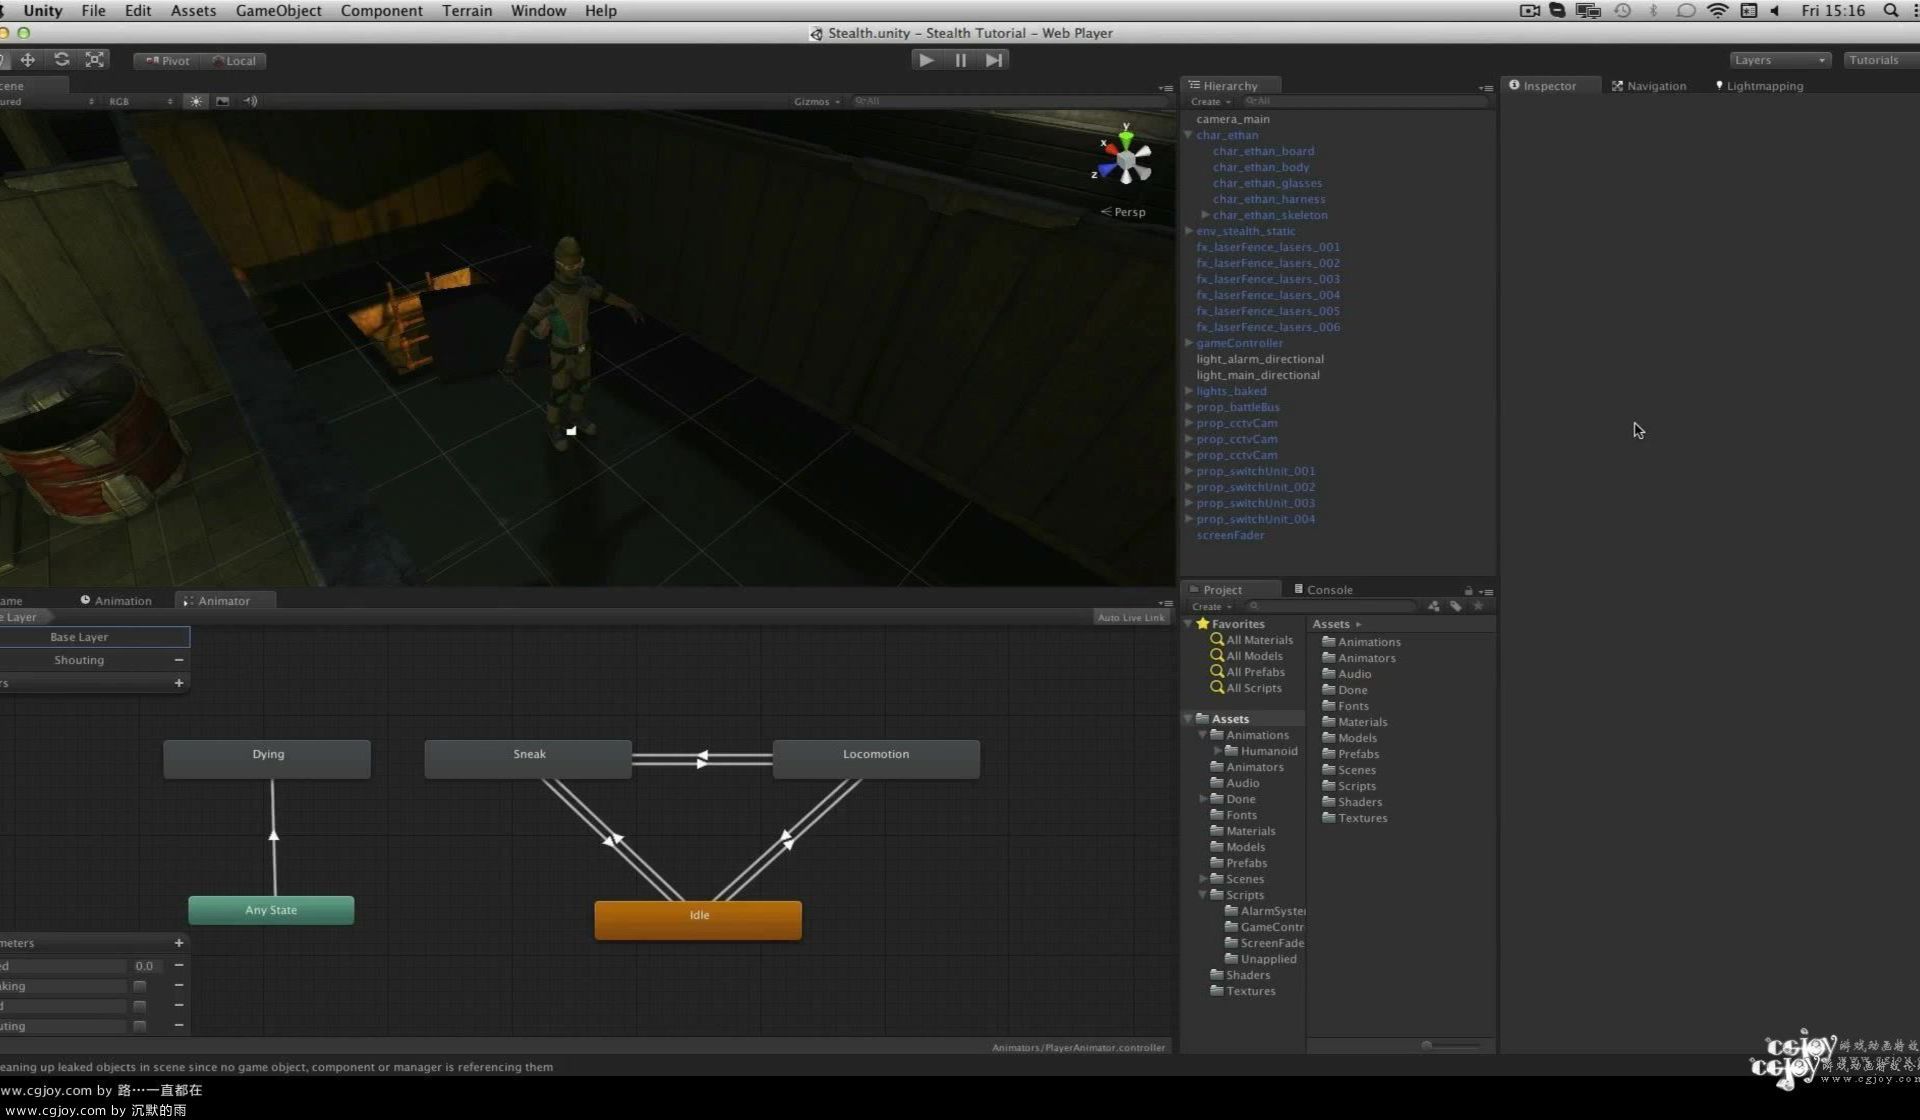Click the Wi-Fi menu bar icon

pos(1717,11)
